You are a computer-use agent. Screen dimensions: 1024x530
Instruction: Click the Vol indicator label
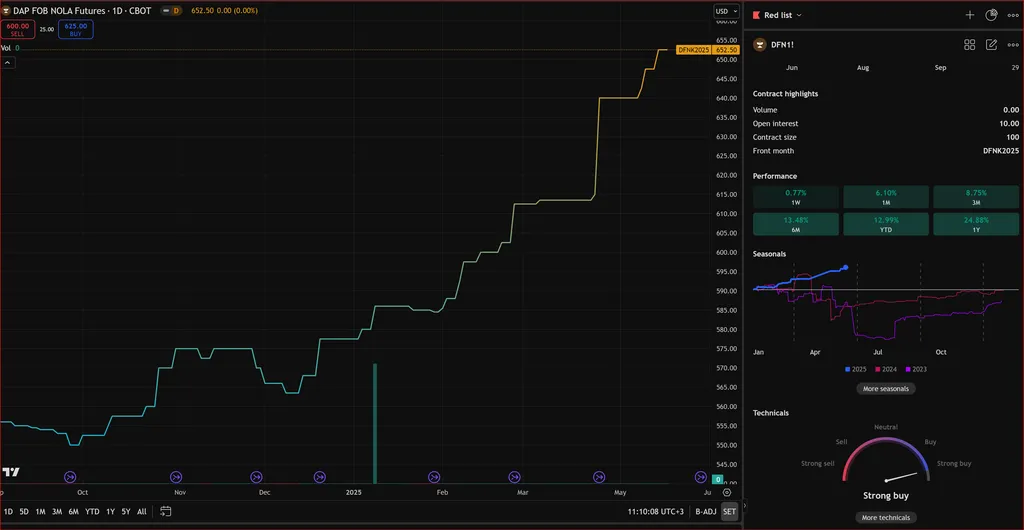6,48
